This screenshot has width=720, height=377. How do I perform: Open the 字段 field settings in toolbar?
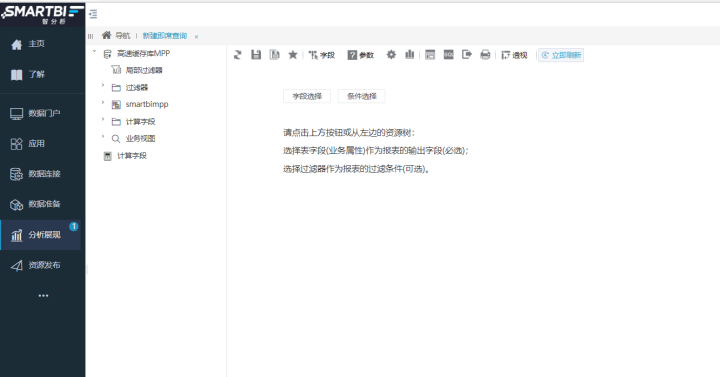[x=321, y=55]
